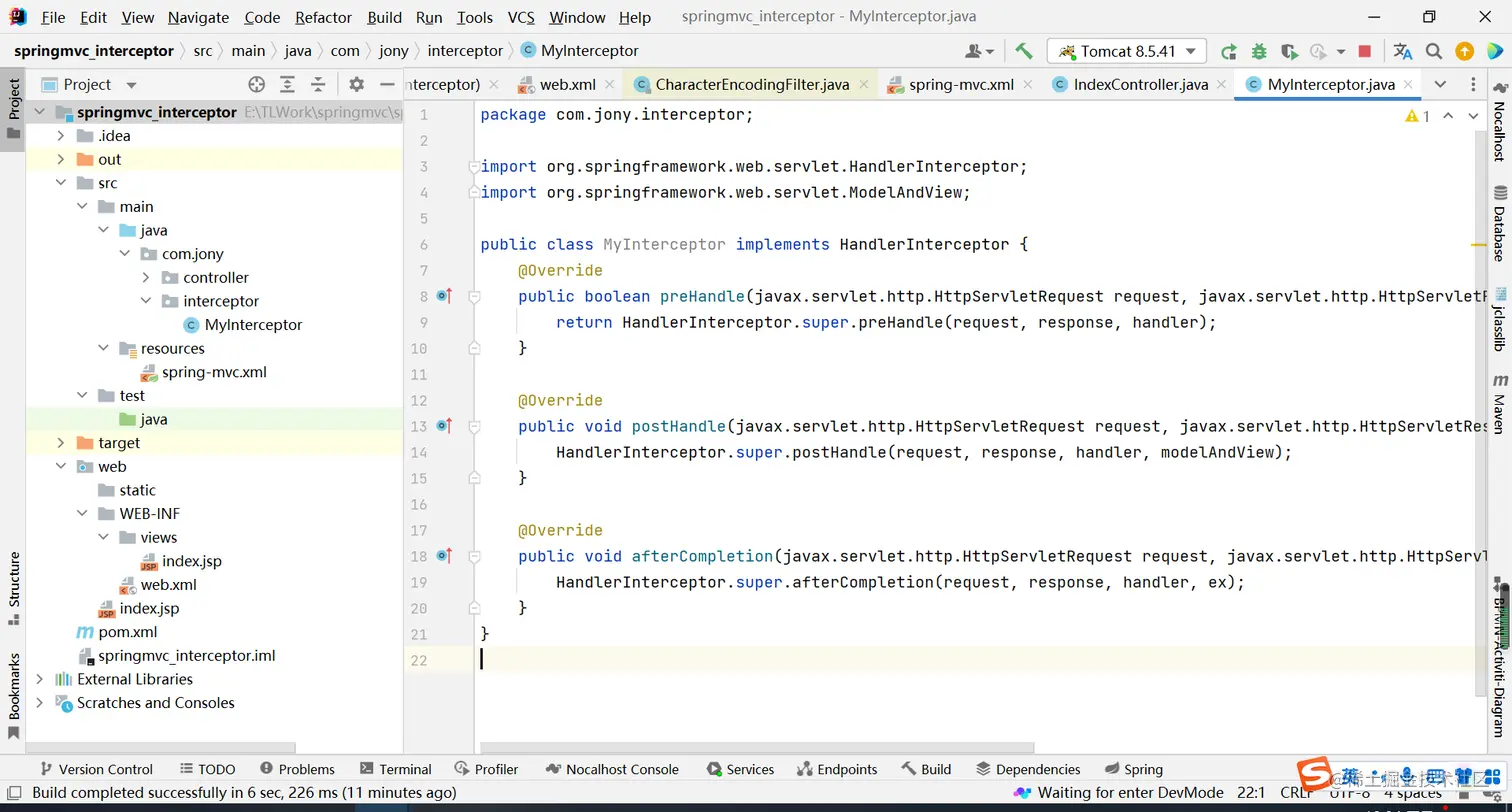Expand the controller package
Screen dimensions: 1512x812
146,277
